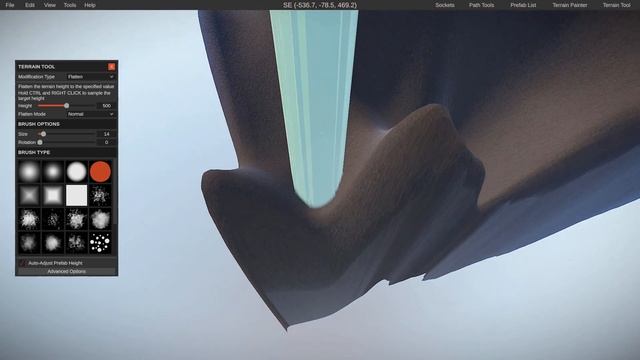Image resolution: width=640 pixels, height=360 pixels.
Task: Adjust the Height slider handle
Action: [67, 106]
